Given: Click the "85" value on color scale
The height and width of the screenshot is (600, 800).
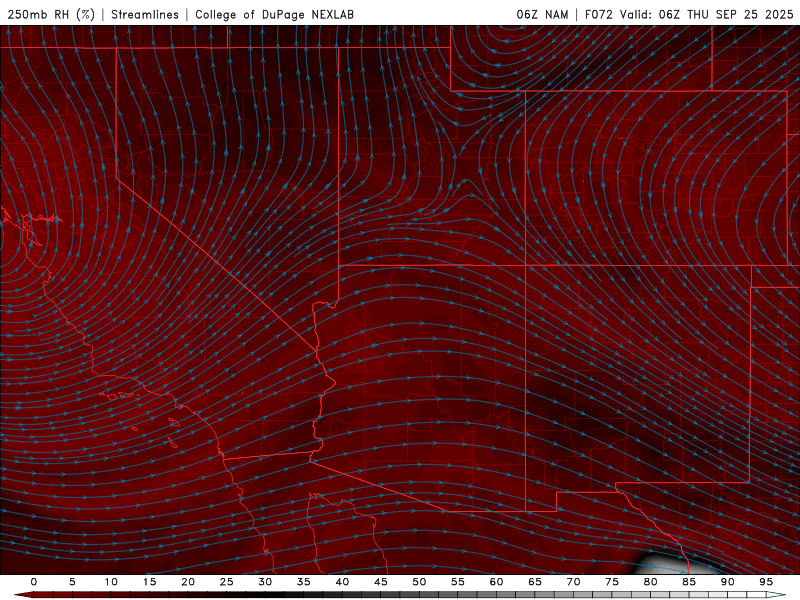Looking at the screenshot, I should click(x=689, y=582).
